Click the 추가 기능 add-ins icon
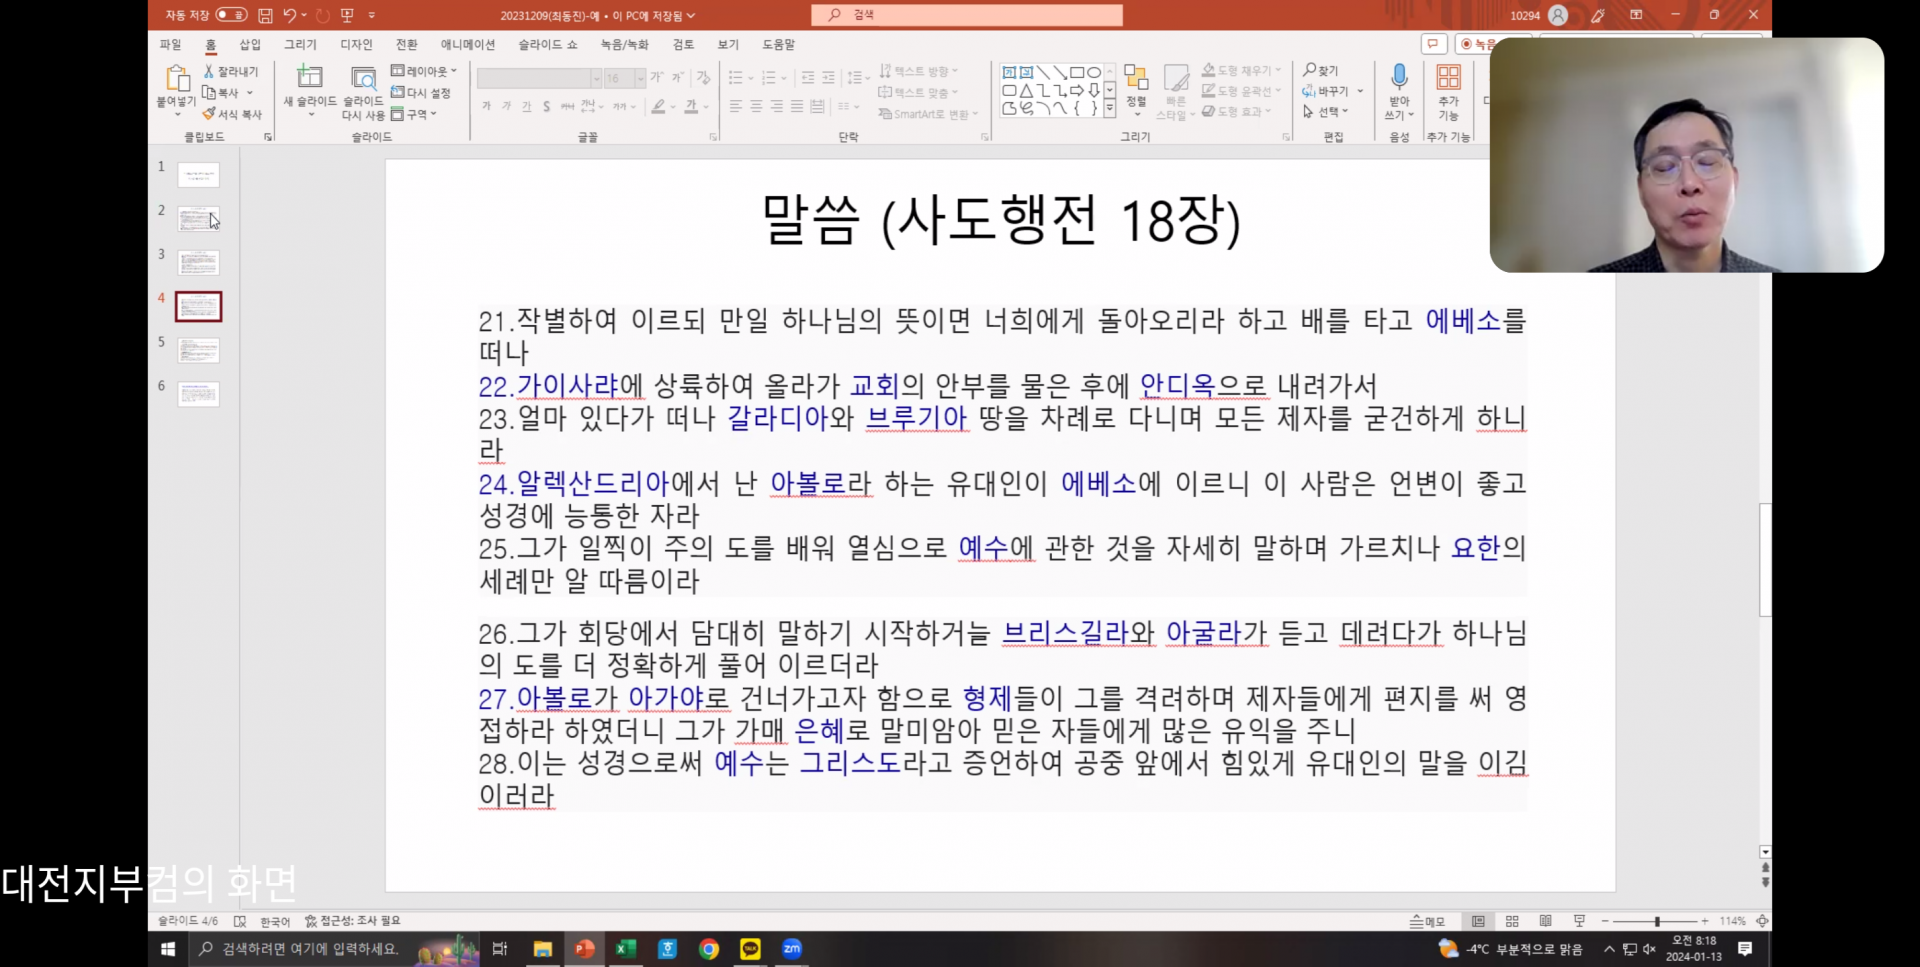Viewport: 1920px width, 967px height. pos(1448,77)
